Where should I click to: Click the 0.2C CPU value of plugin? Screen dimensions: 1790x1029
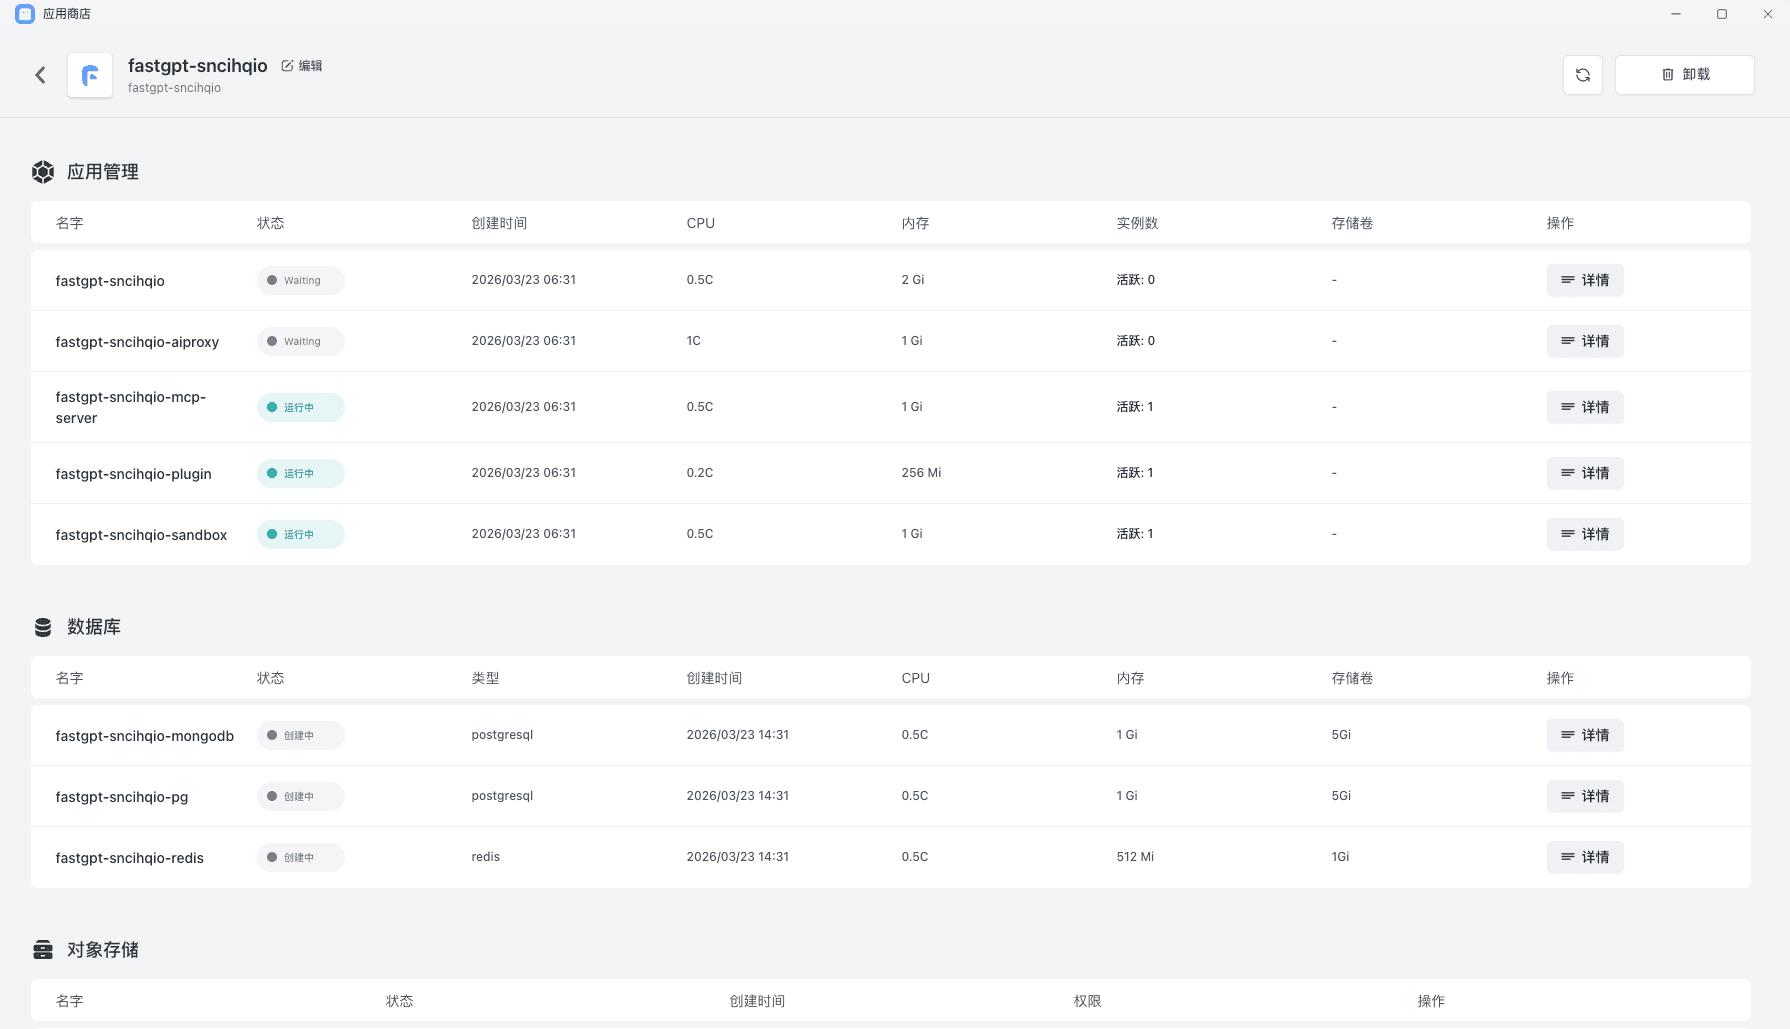pos(700,473)
